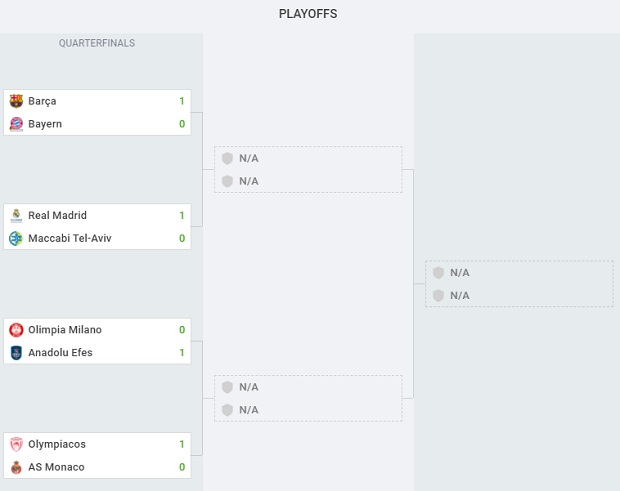Viewport: 620px width, 491px height.
Task: Click Real Madrid's series score of 1
Action: click(182, 215)
